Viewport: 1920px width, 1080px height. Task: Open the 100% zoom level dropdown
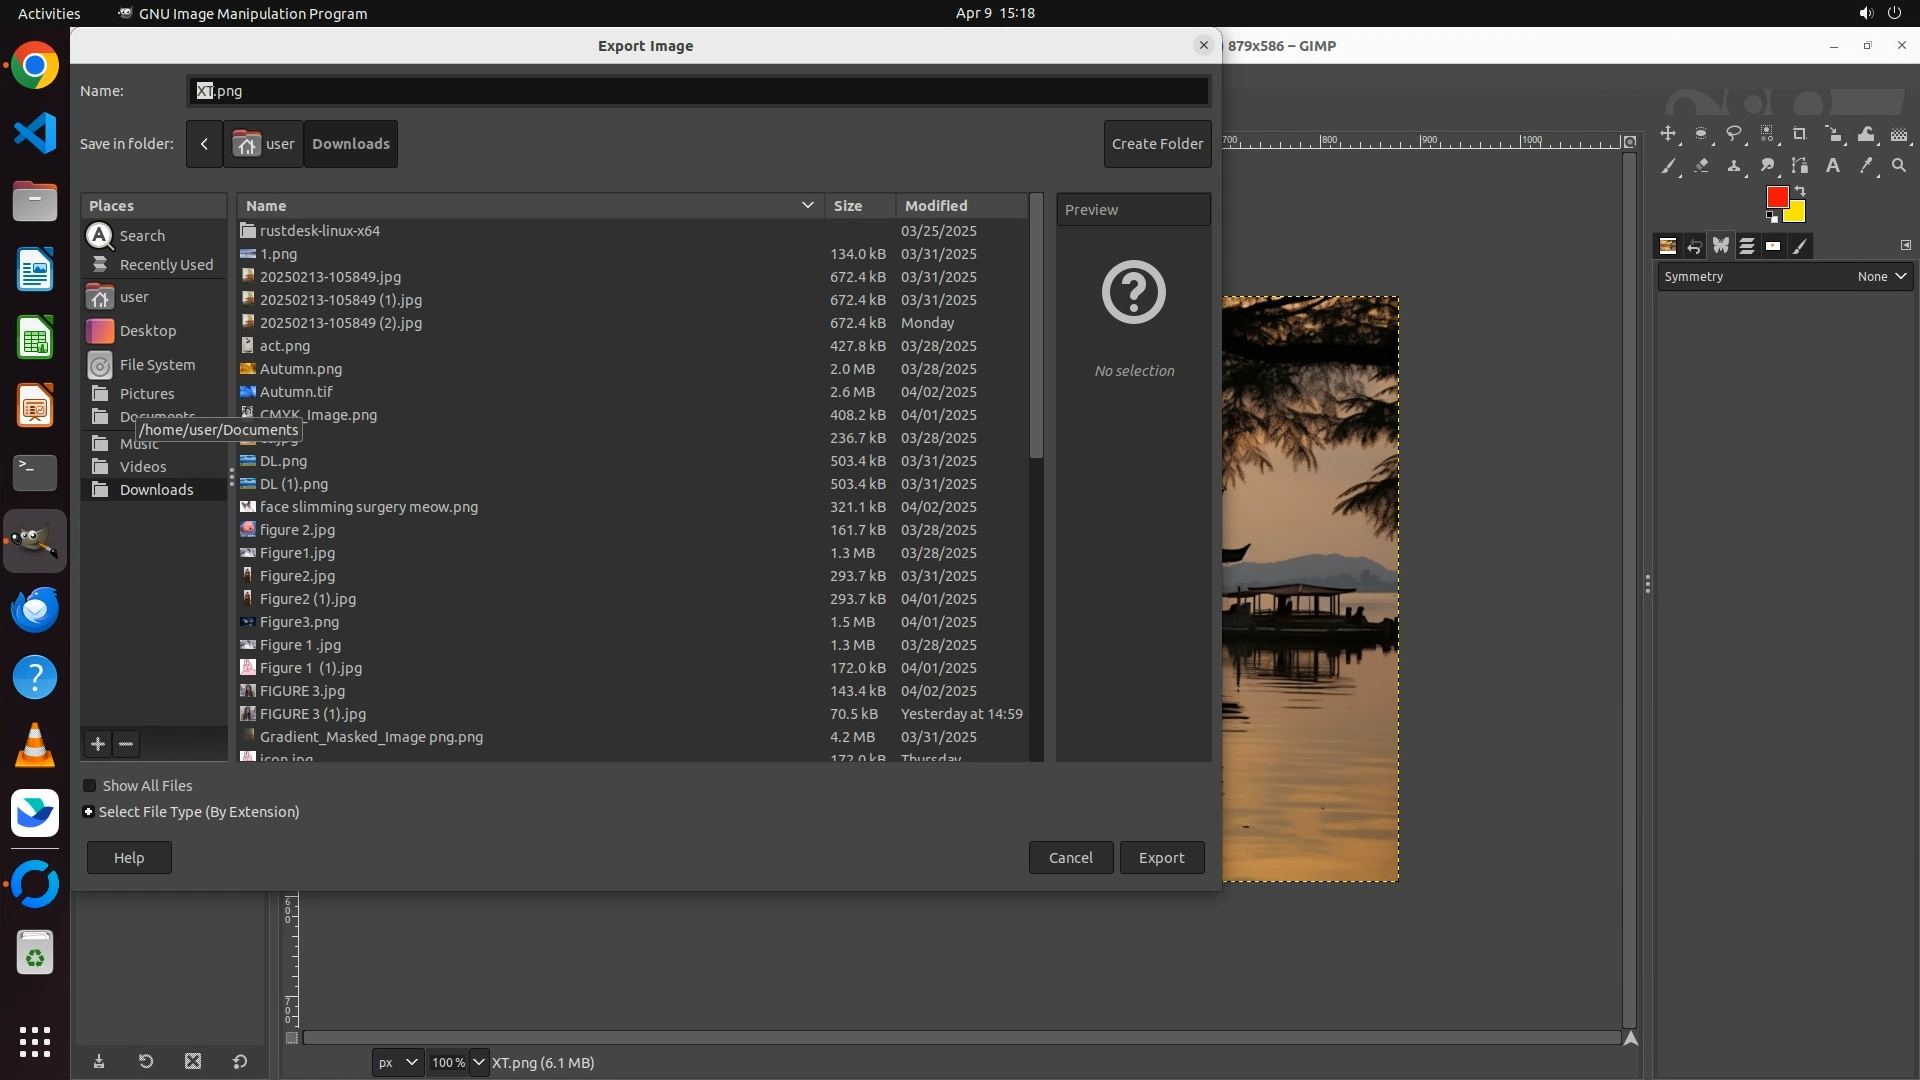click(x=478, y=1062)
